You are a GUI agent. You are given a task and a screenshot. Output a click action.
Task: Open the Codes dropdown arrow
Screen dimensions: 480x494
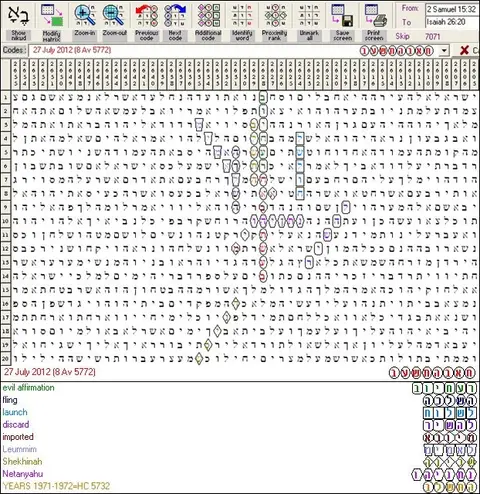444,51
